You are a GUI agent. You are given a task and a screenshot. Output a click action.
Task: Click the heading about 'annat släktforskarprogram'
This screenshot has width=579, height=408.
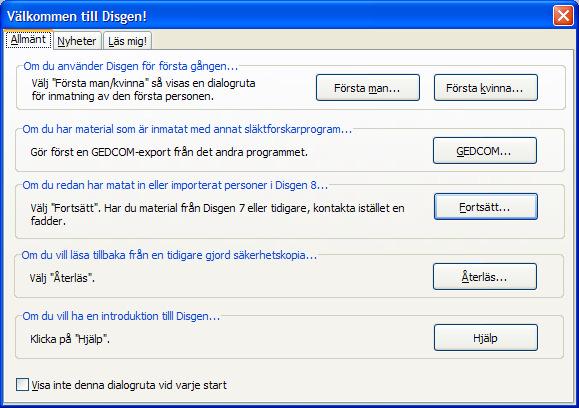pos(187,129)
